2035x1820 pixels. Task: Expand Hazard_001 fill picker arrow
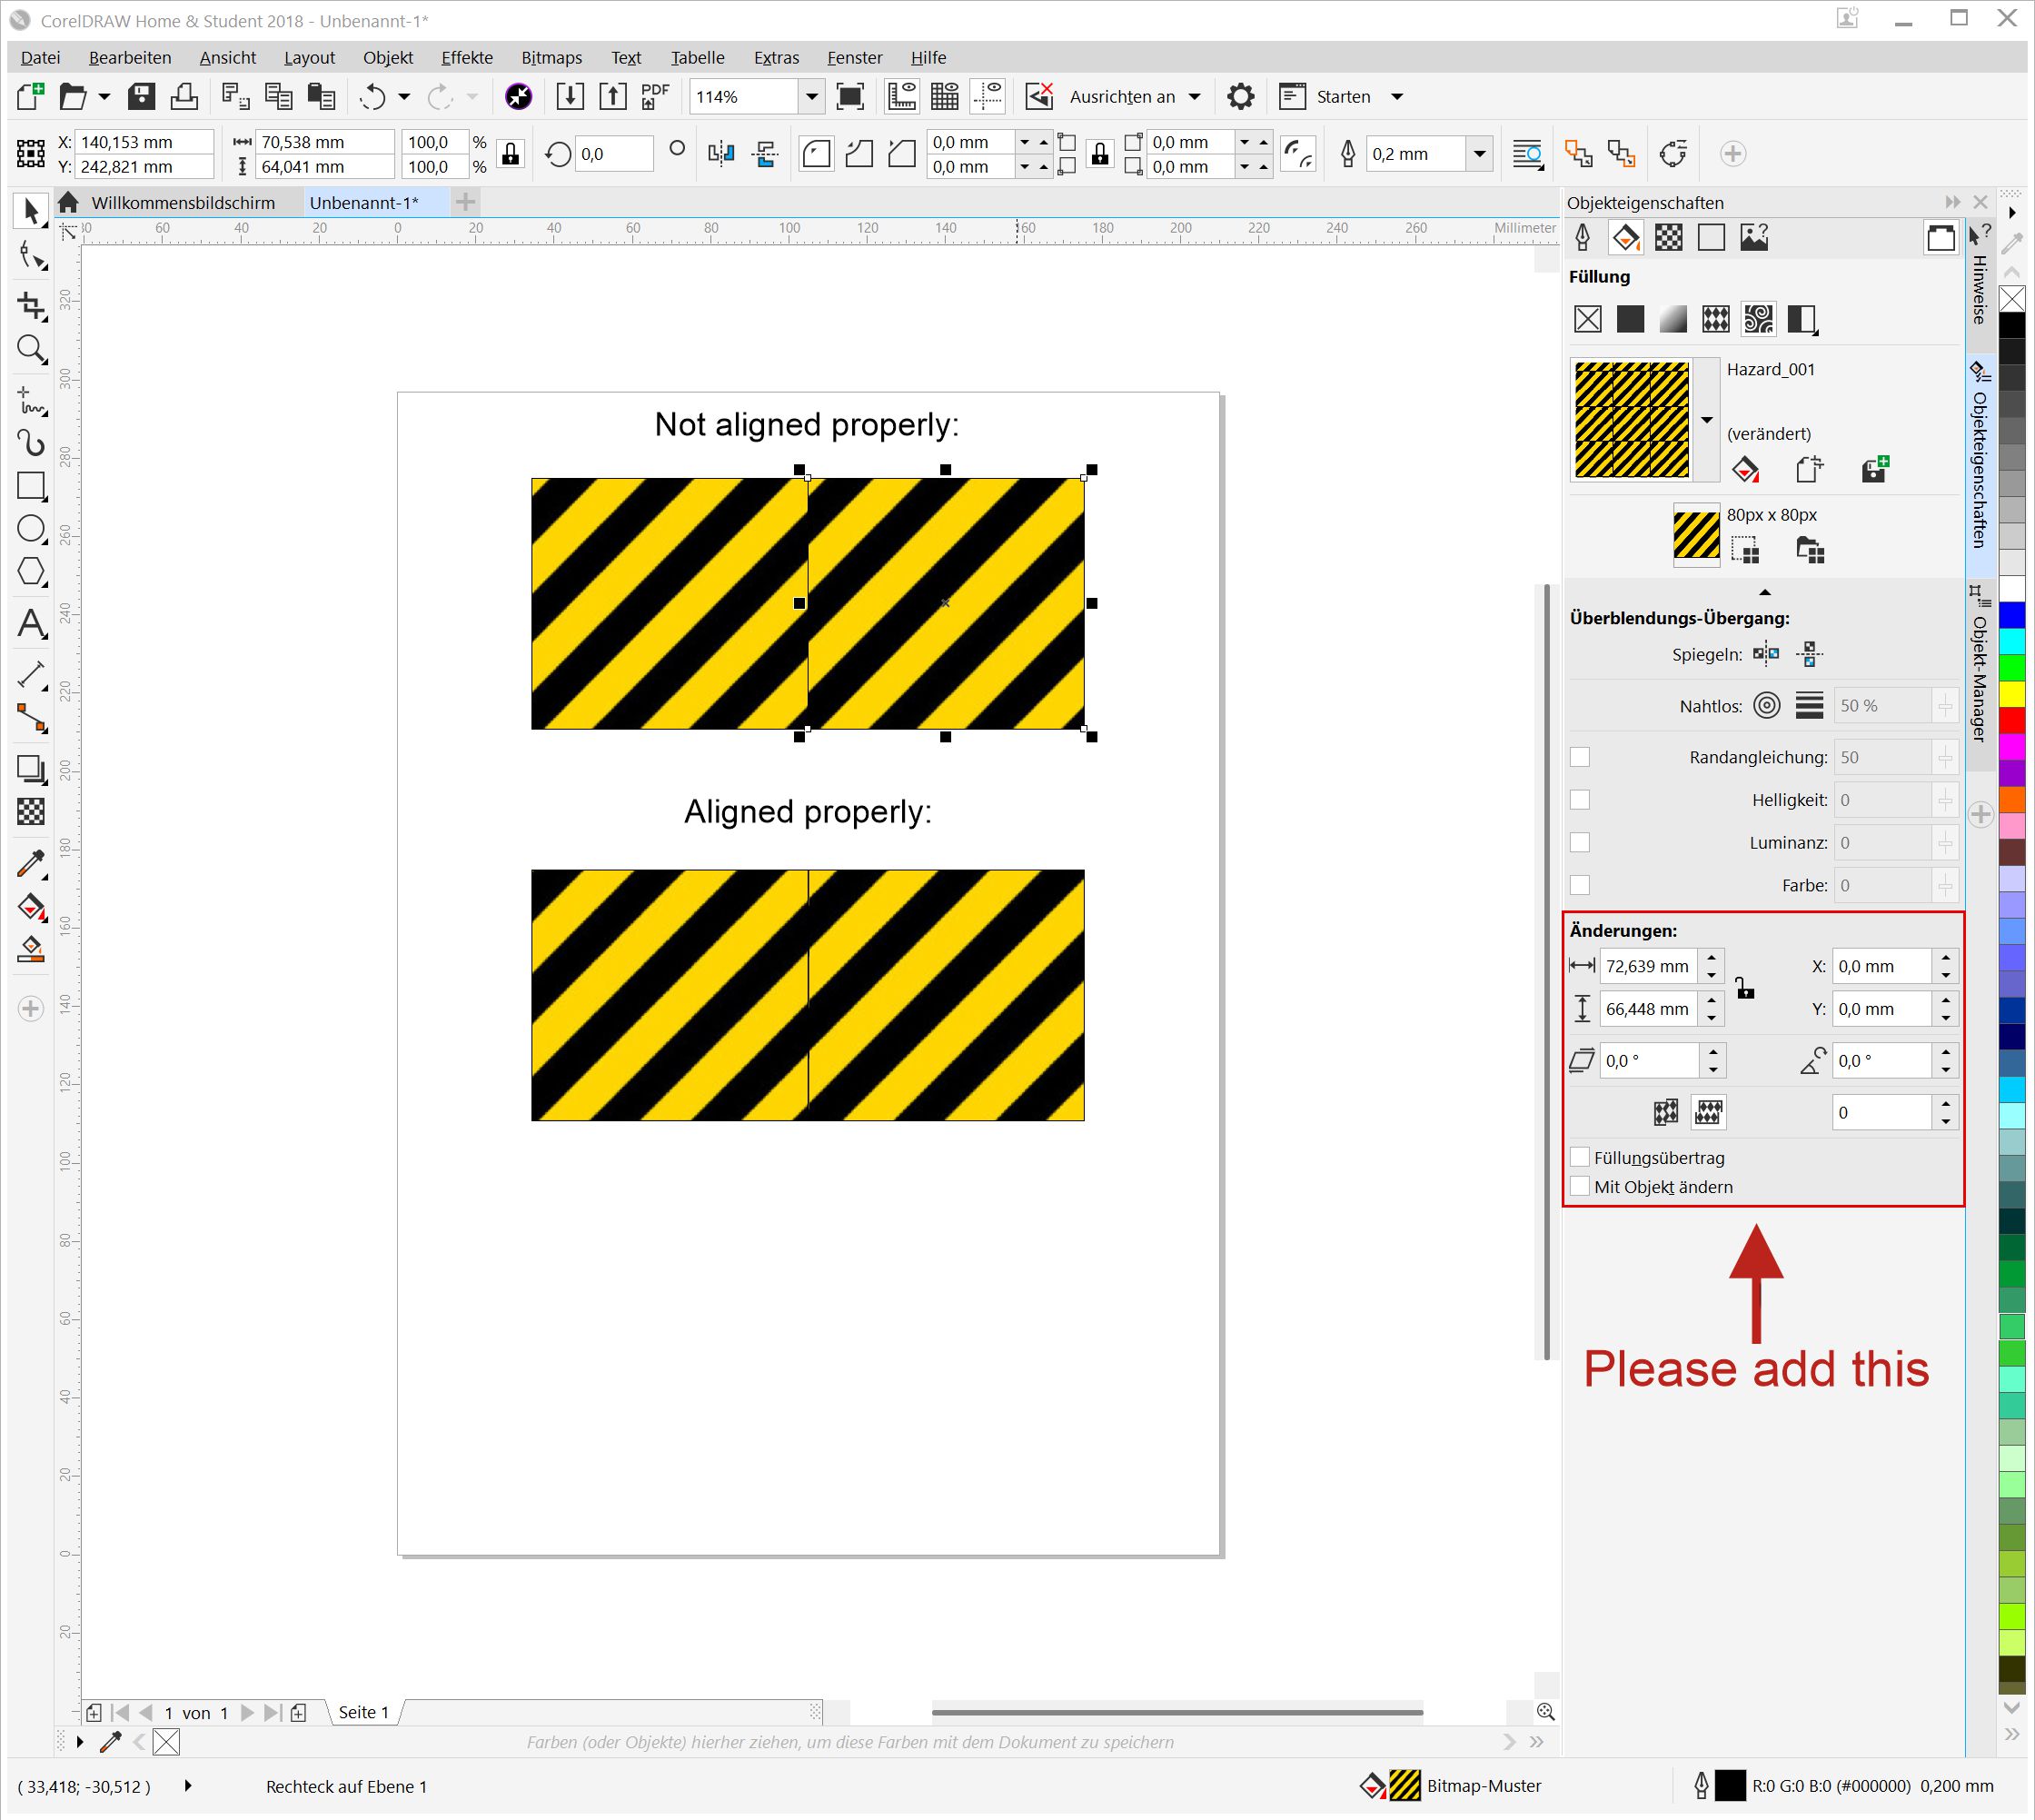1706,420
